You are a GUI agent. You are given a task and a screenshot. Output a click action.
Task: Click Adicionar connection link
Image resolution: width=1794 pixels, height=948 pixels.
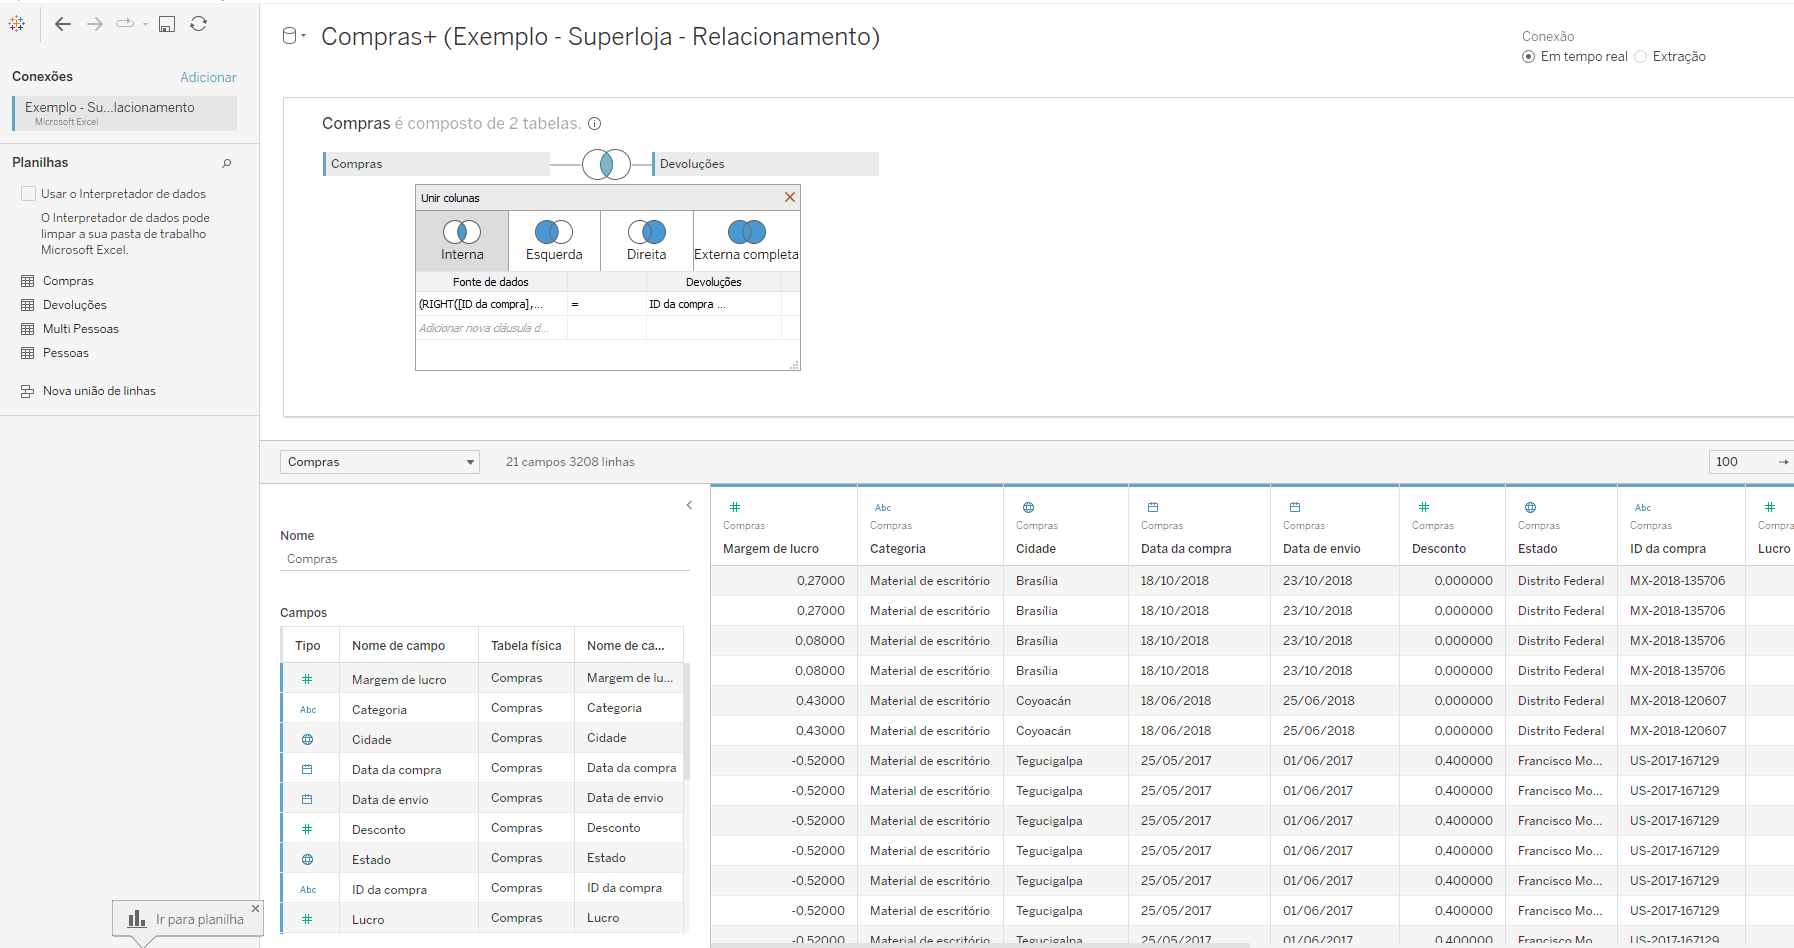208,77
